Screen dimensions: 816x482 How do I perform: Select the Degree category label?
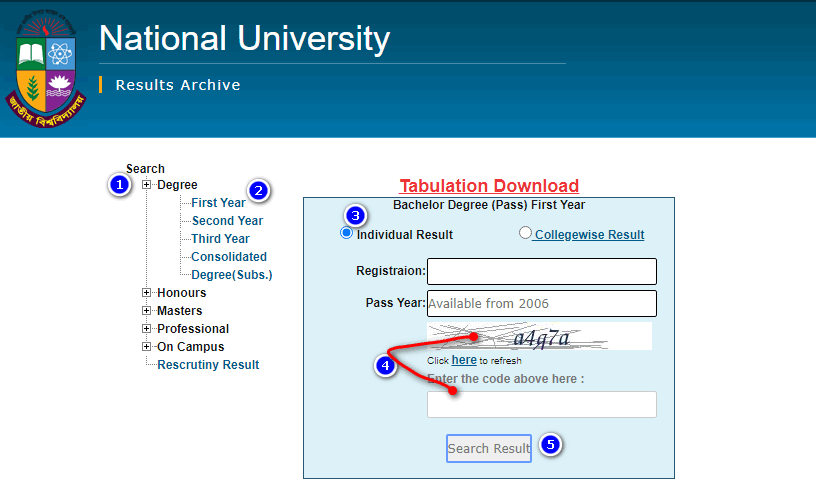click(177, 185)
